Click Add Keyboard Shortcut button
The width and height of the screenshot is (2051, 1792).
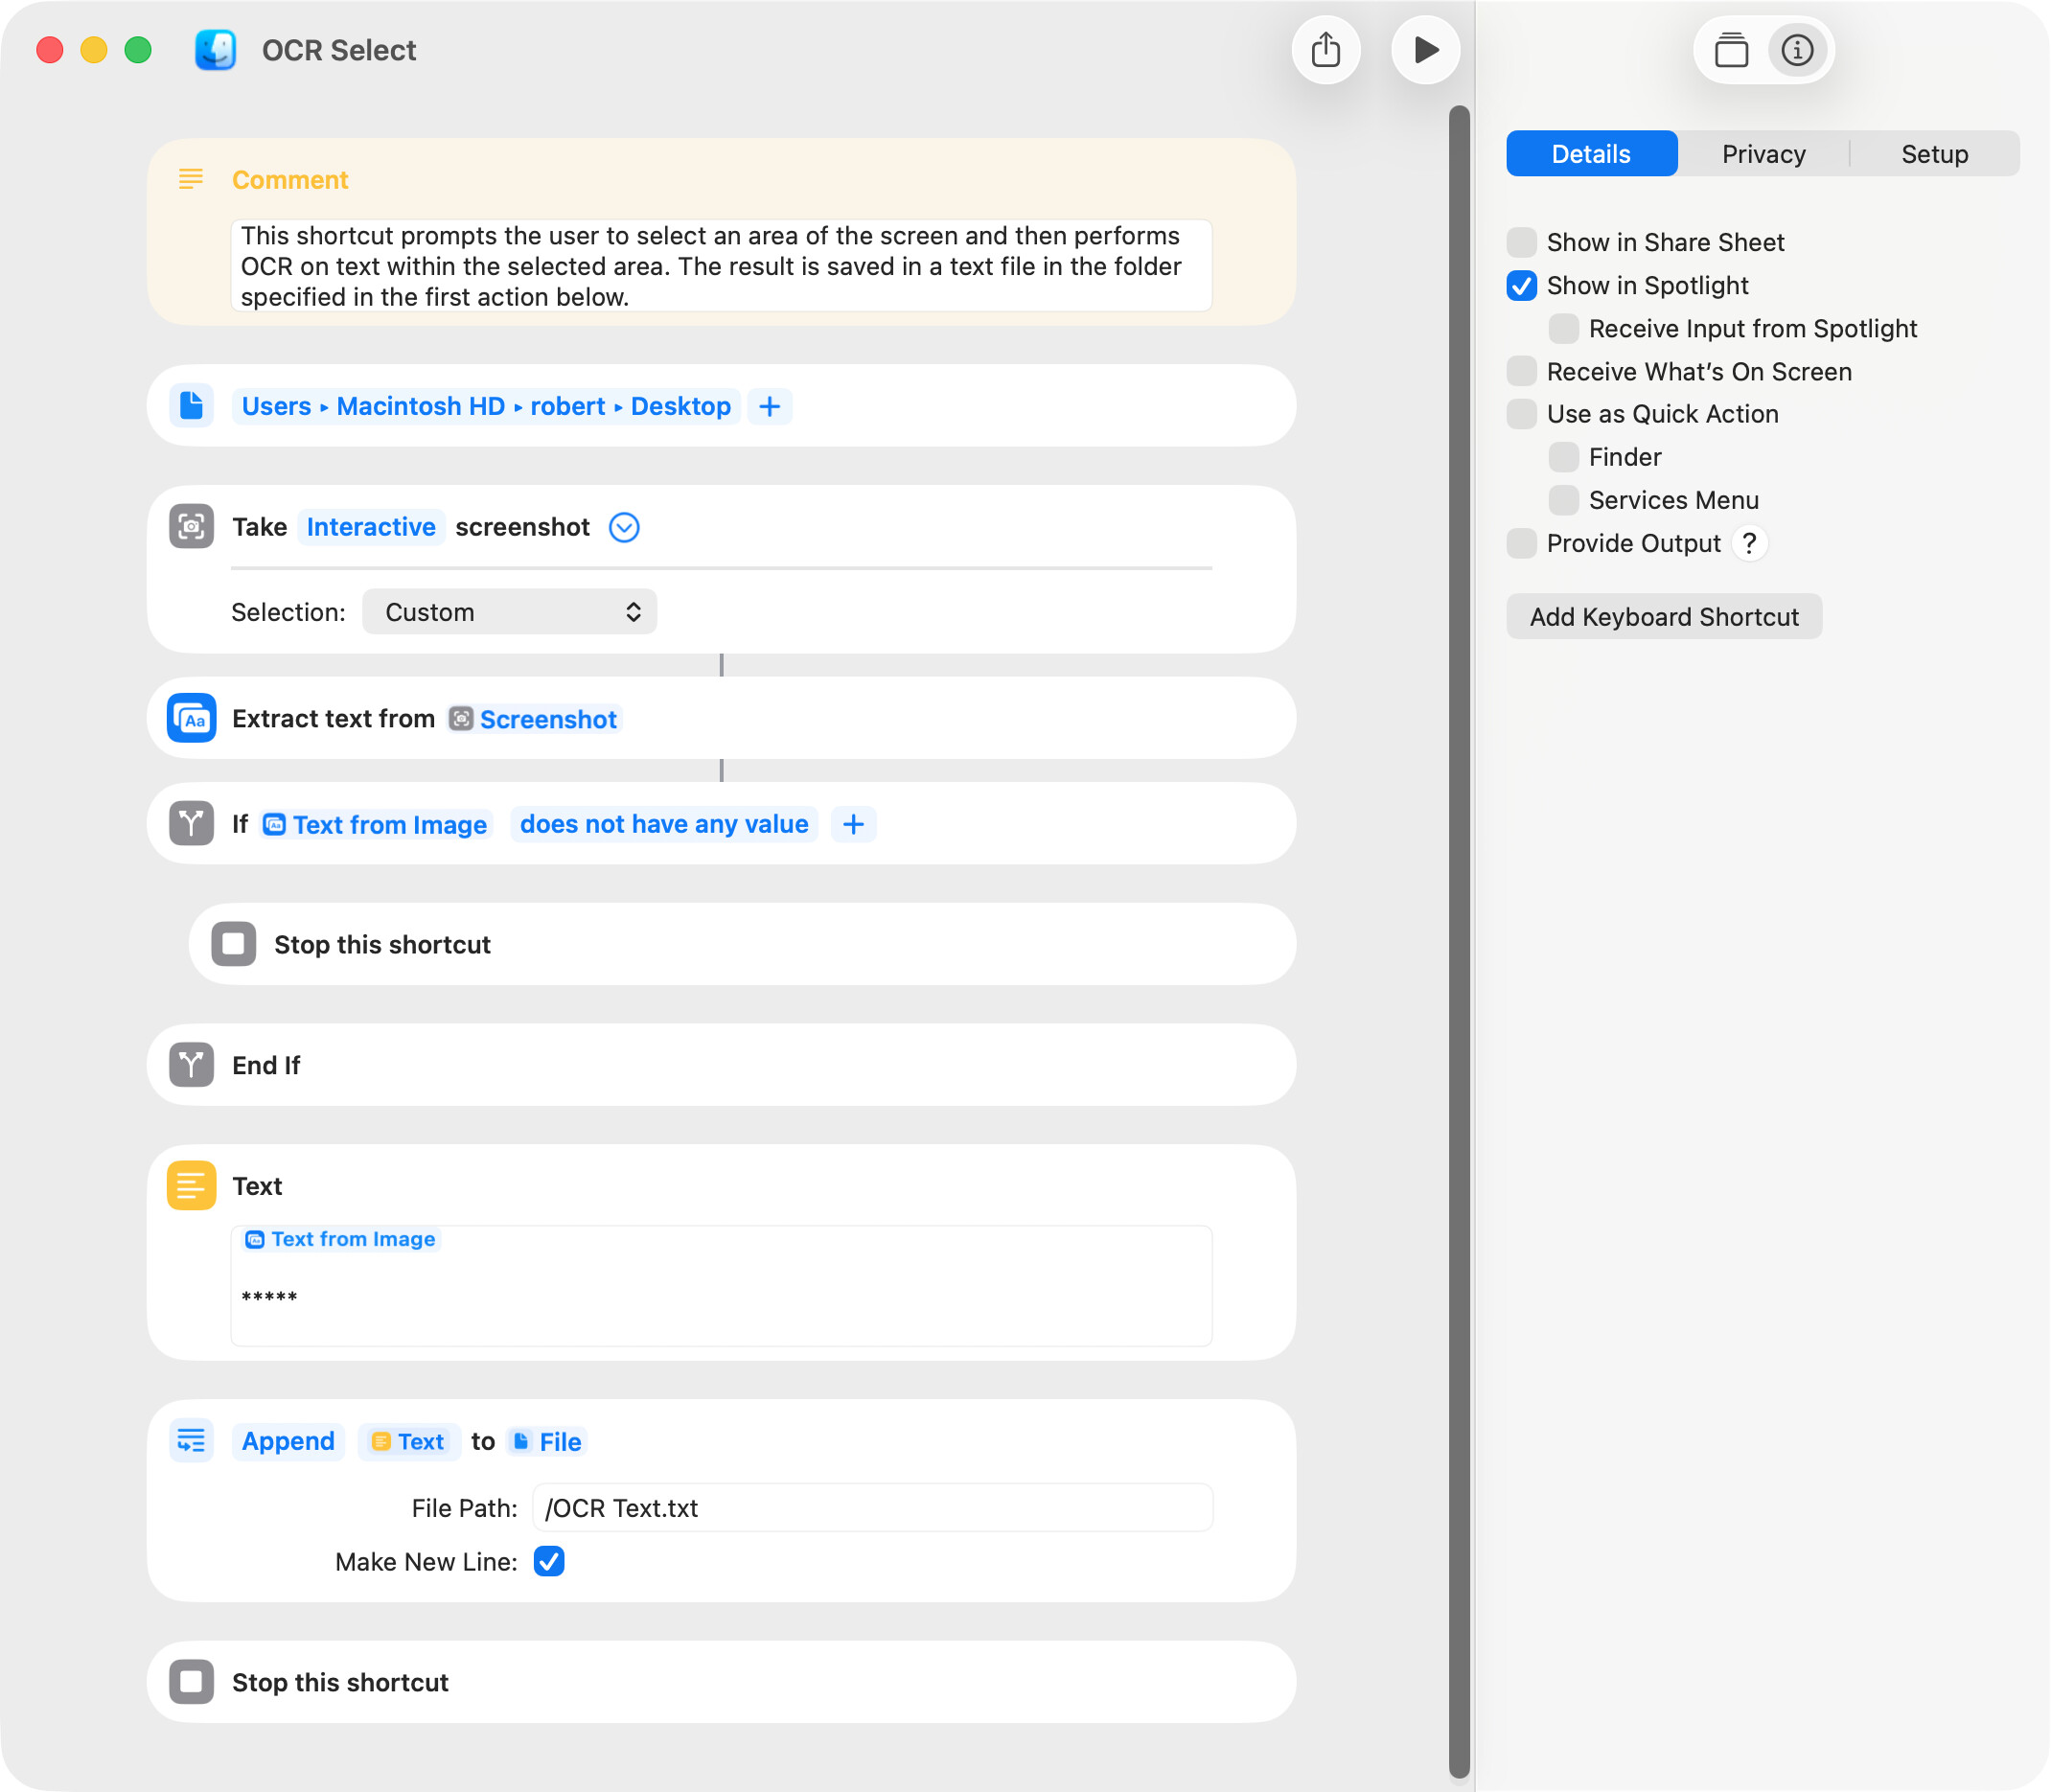tap(1663, 617)
